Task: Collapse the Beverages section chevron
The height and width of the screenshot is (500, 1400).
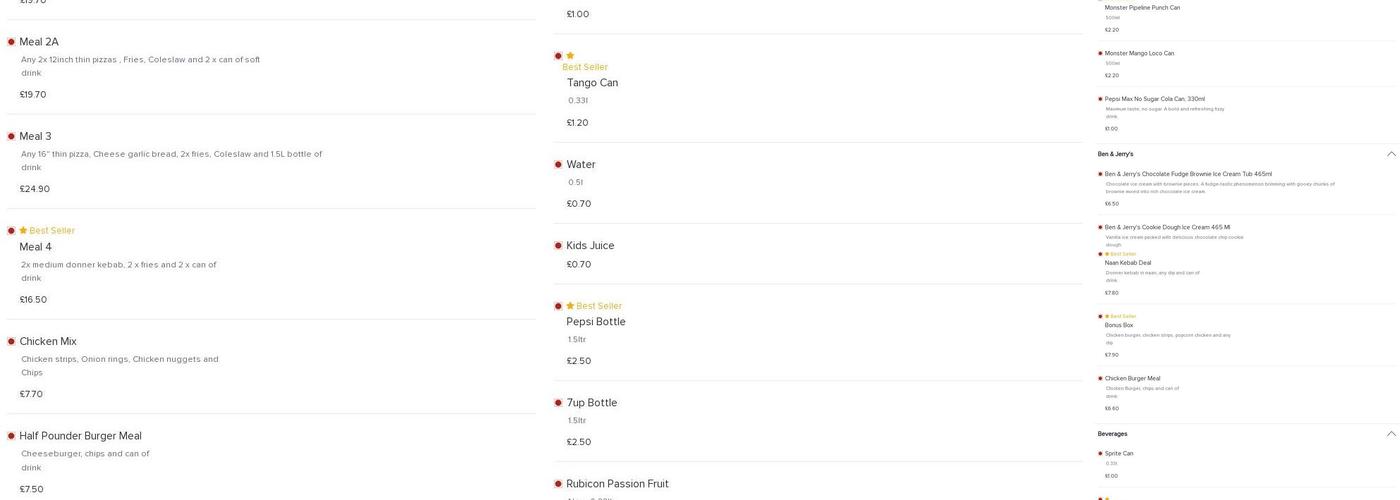Action: (1391, 434)
